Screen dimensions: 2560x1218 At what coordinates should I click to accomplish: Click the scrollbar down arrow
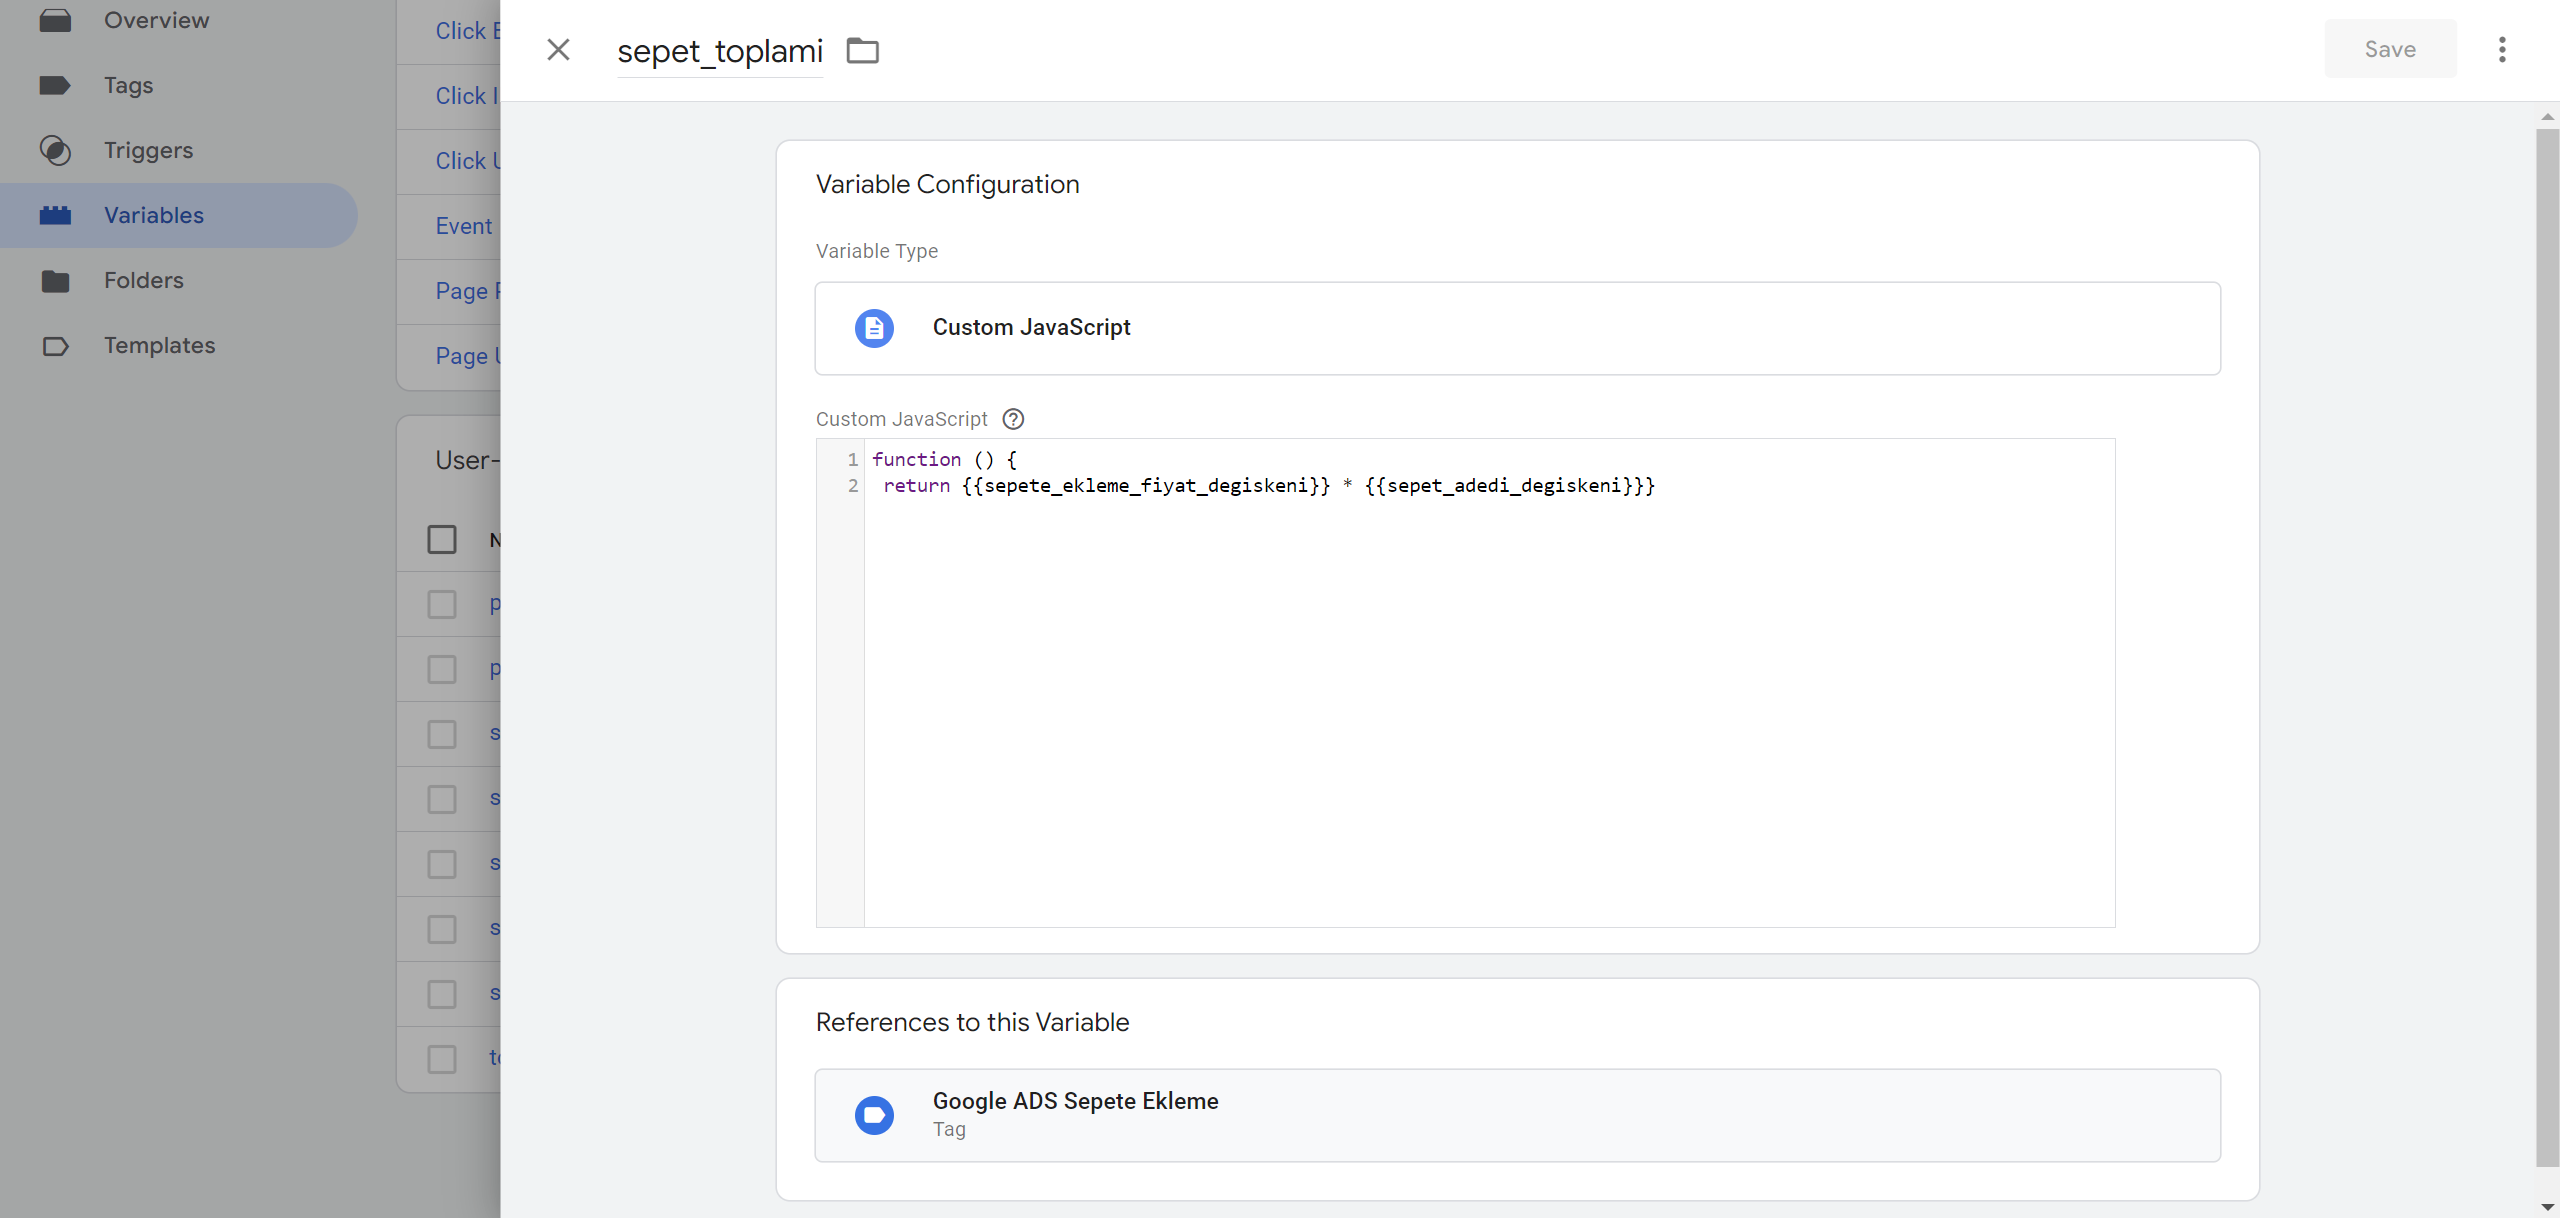pyautogui.click(x=2547, y=1207)
